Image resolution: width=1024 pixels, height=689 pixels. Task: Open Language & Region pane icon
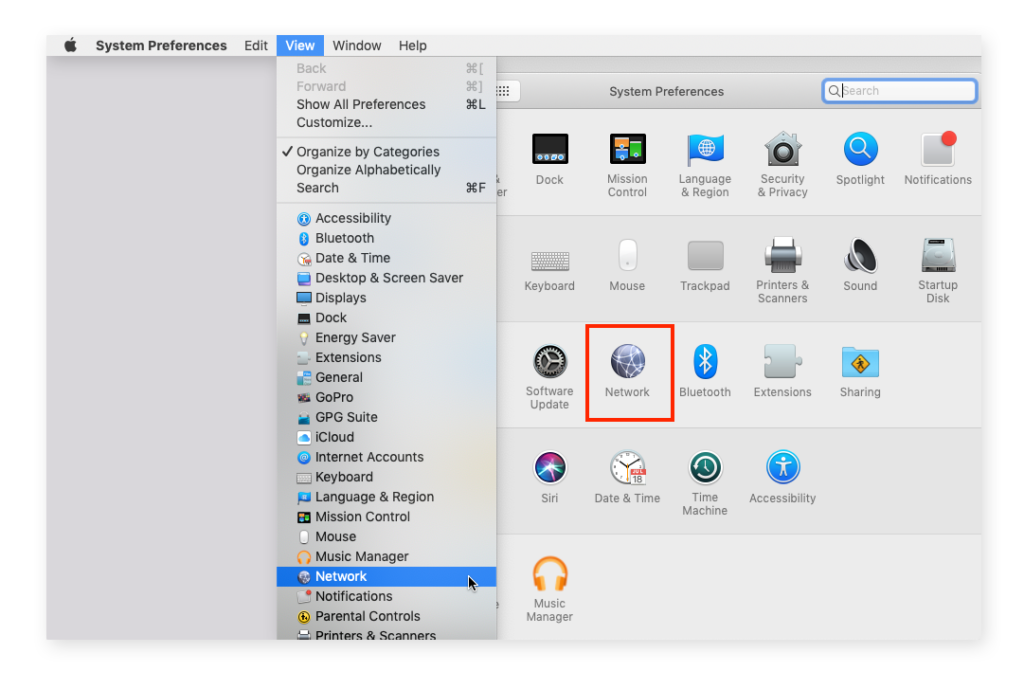[705, 149]
